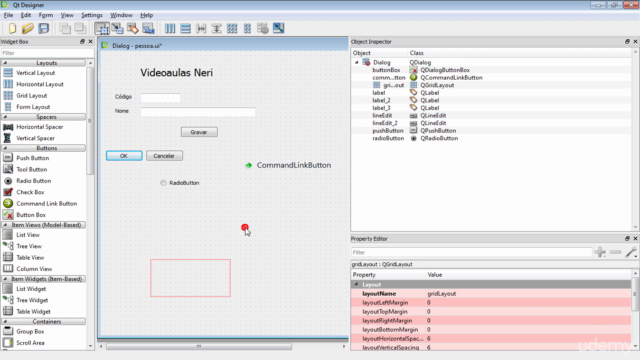640x360 pixels.
Task: Open a form using folder icon
Action: pos(28,28)
